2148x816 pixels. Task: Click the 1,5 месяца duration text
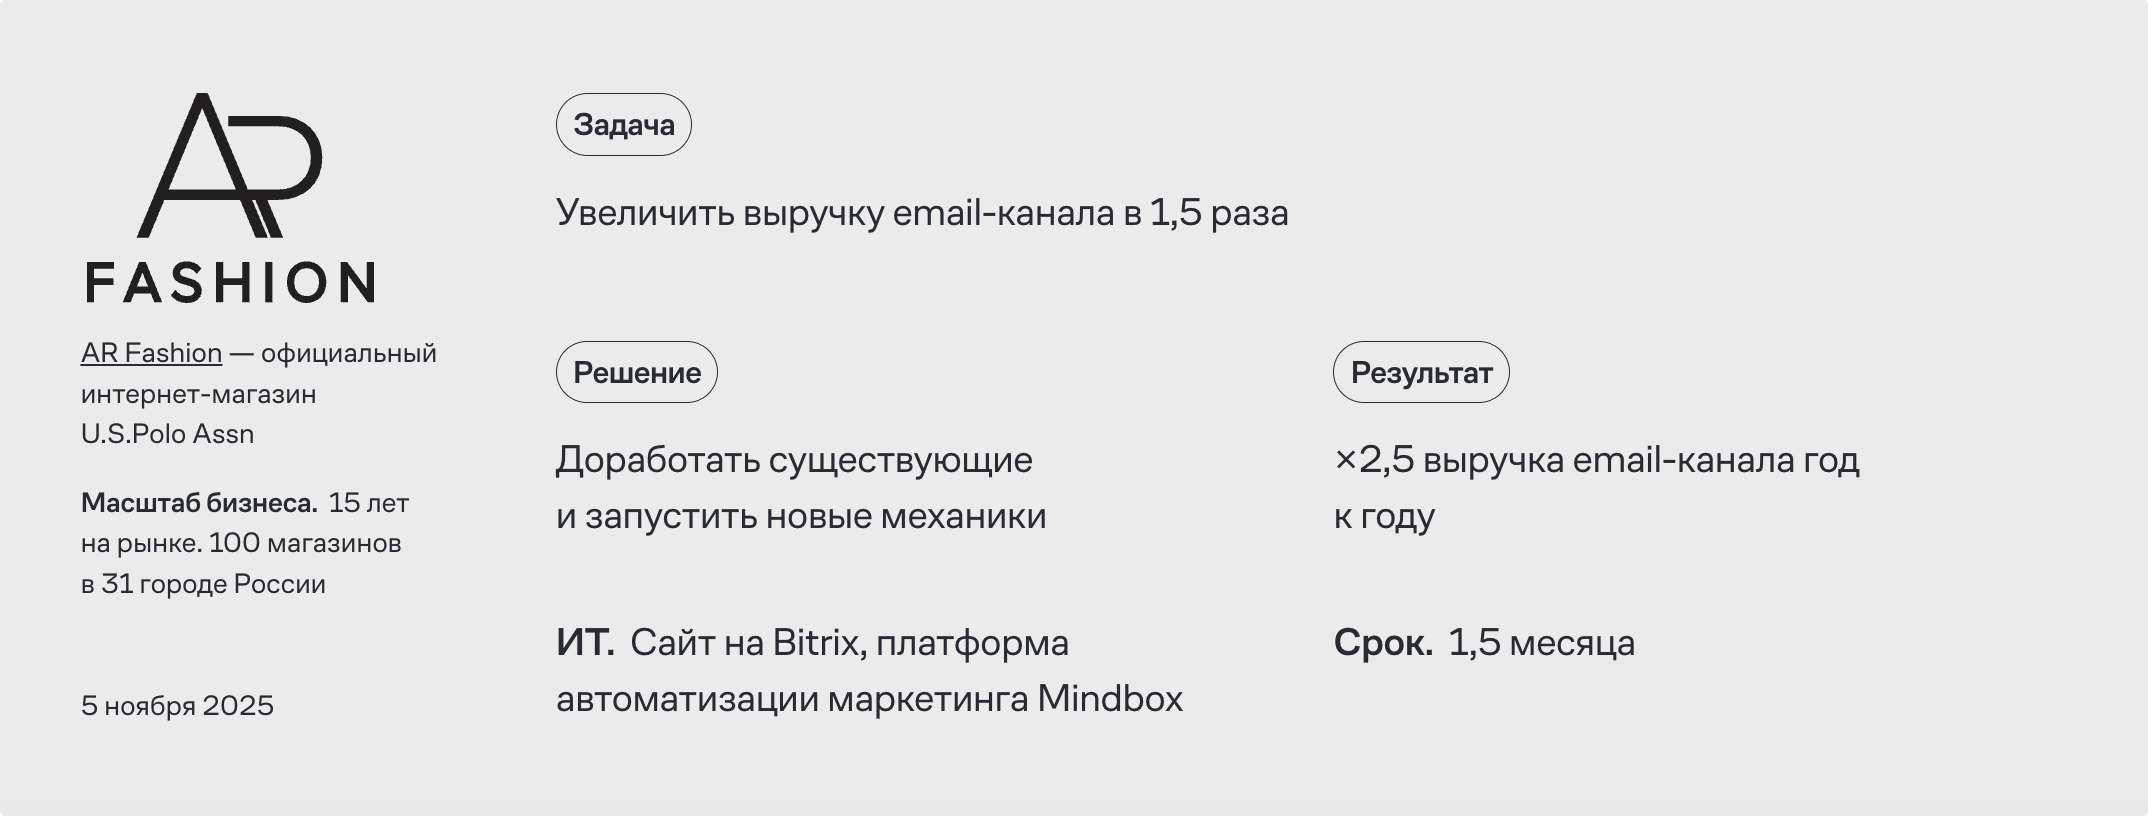coord(1541,643)
